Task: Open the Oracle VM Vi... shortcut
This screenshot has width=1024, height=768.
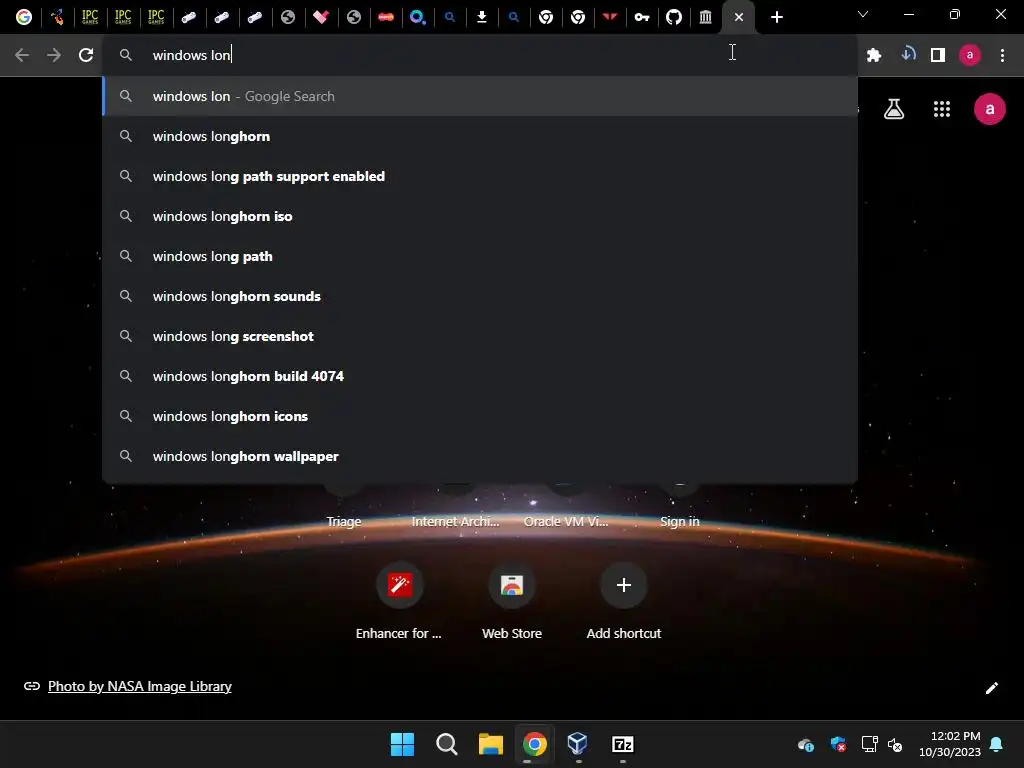Action: tap(566, 521)
